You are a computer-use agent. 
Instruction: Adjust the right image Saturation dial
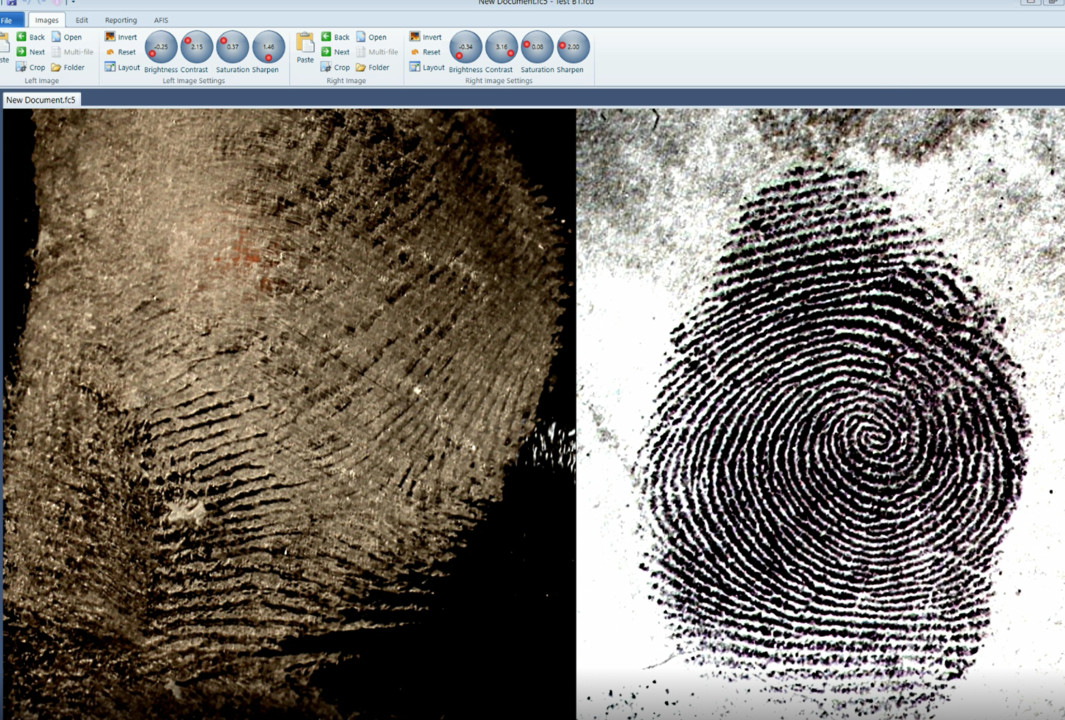click(537, 47)
